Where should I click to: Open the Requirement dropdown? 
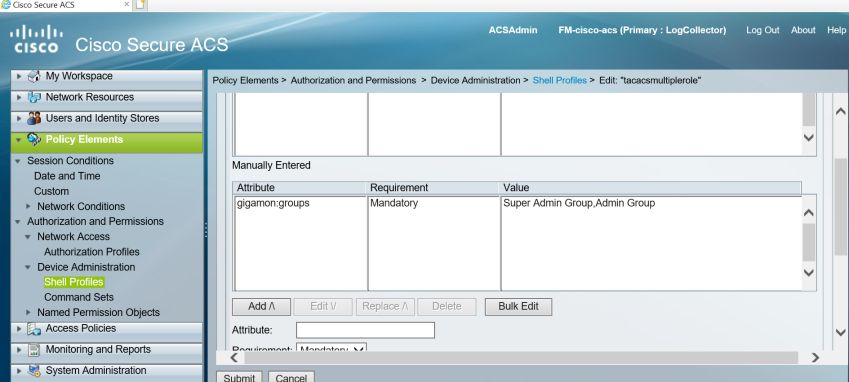click(x=331, y=348)
